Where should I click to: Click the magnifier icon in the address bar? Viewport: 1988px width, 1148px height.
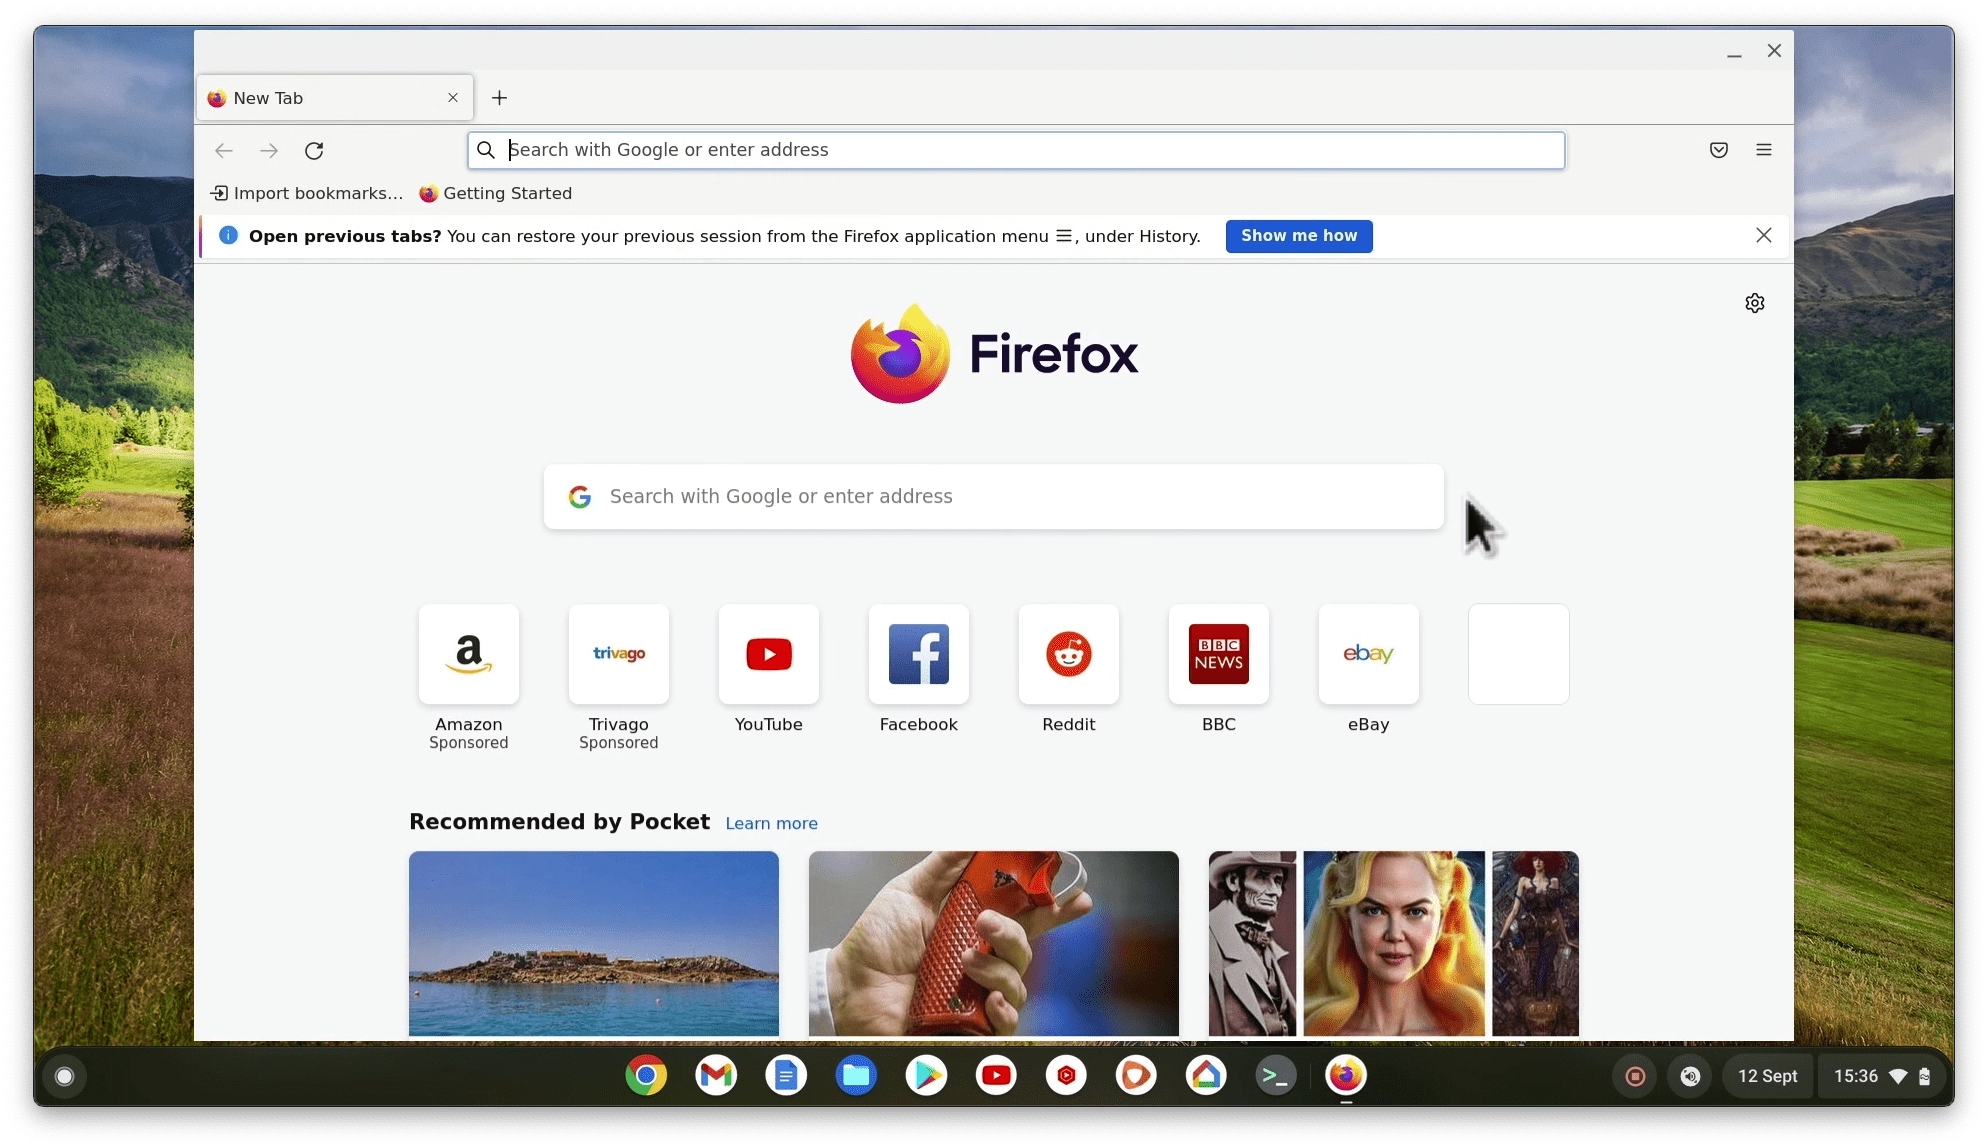(486, 150)
